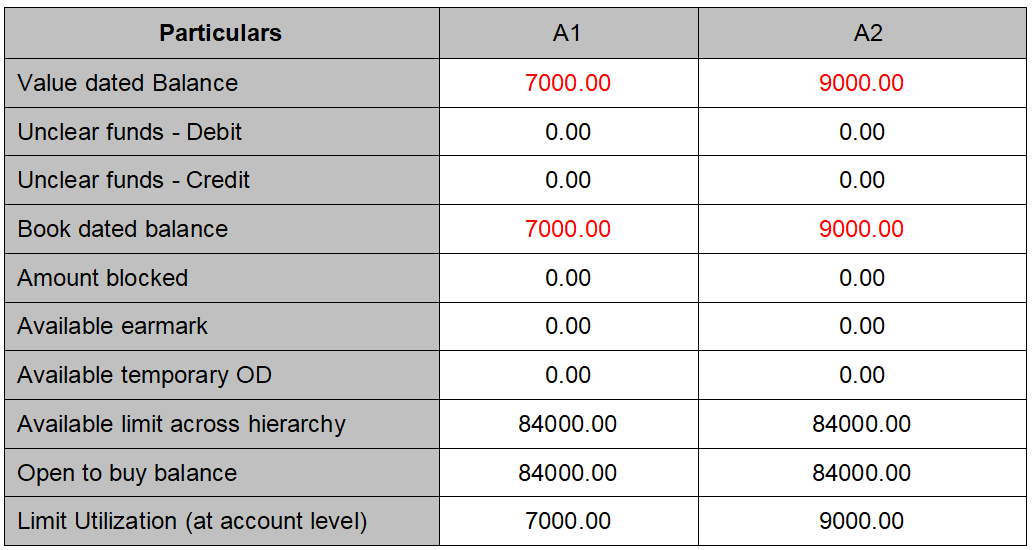The height and width of the screenshot is (550, 1035).
Task: Select the Amount blocked row label
Action: tap(103, 278)
